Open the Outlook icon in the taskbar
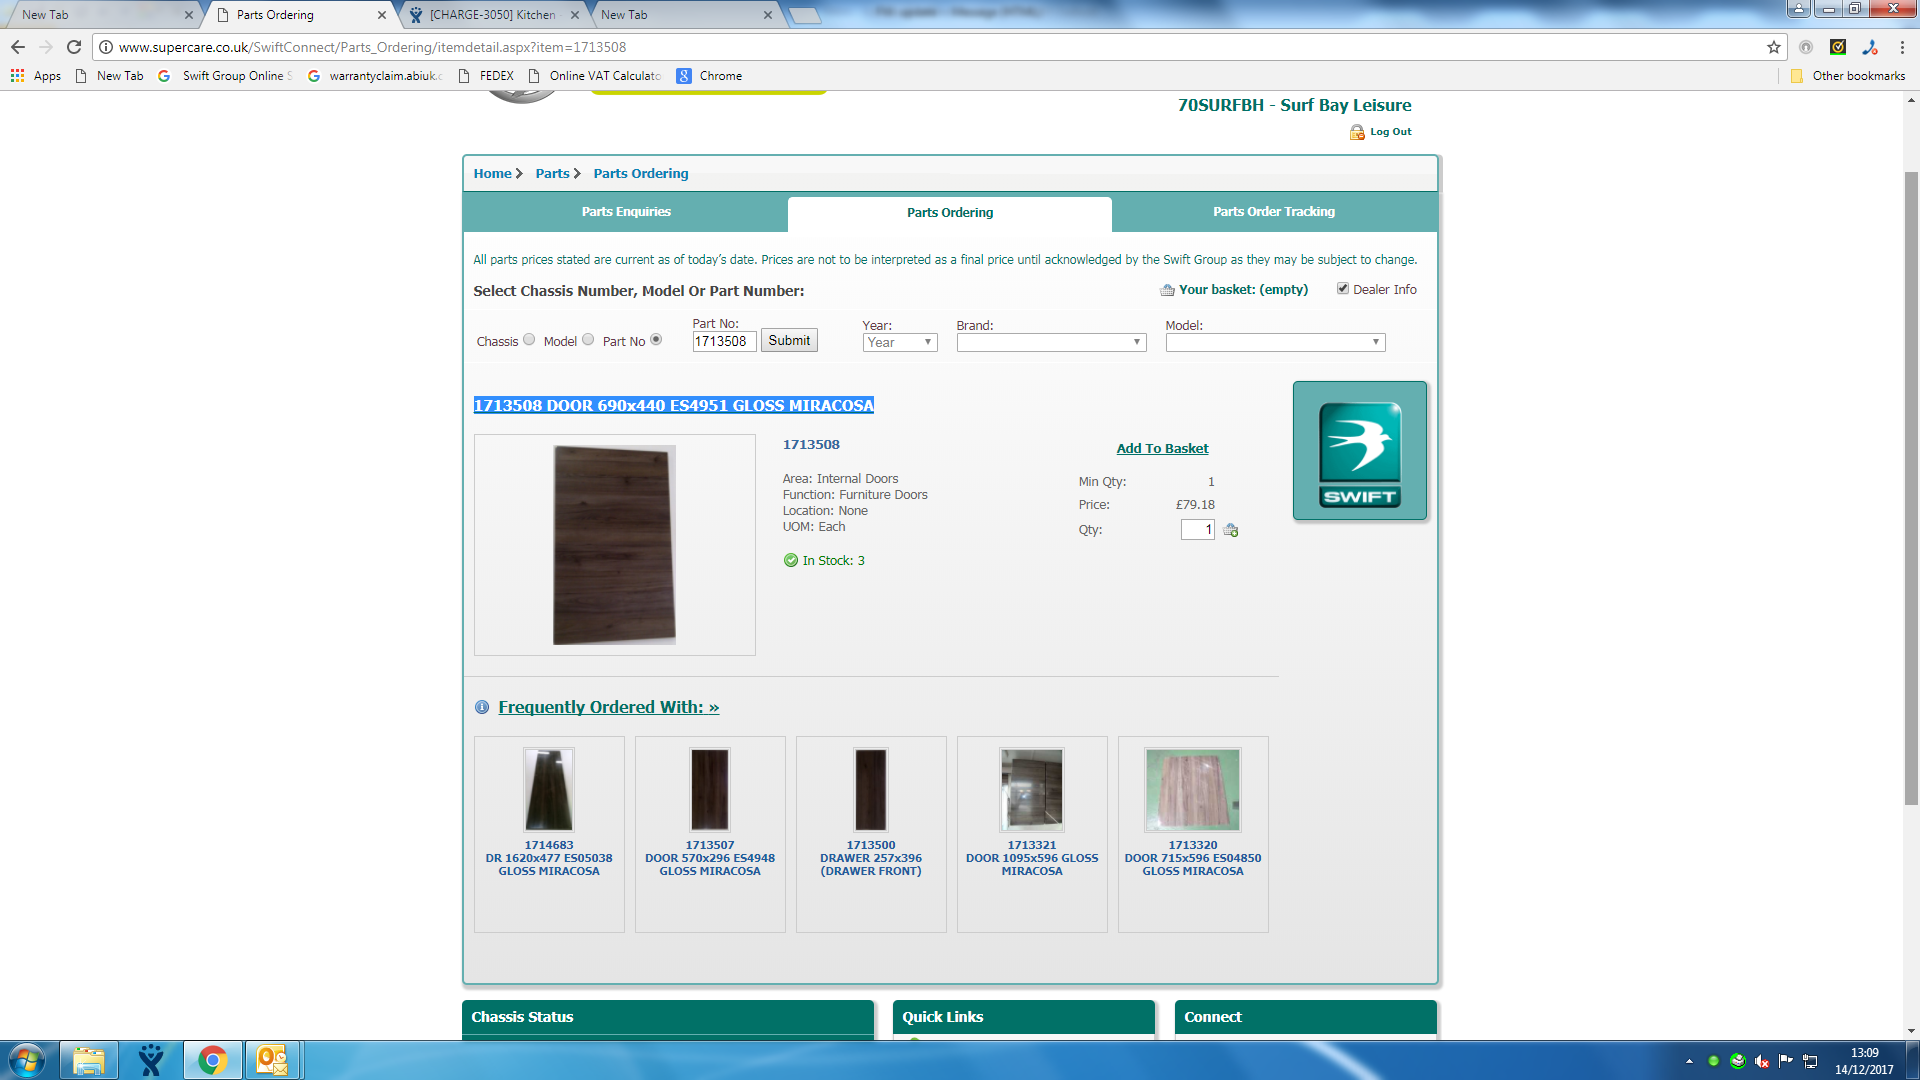This screenshot has width=1920, height=1080. point(272,1060)
